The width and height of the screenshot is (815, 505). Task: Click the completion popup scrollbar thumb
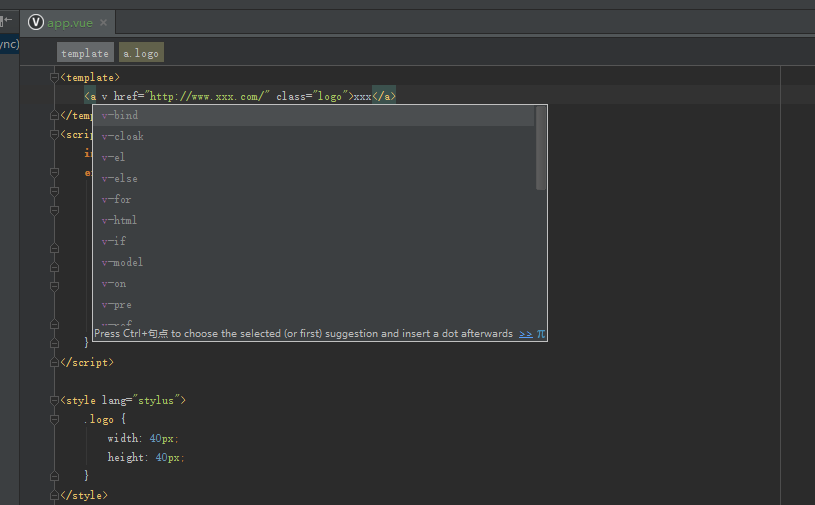point(541,148)
